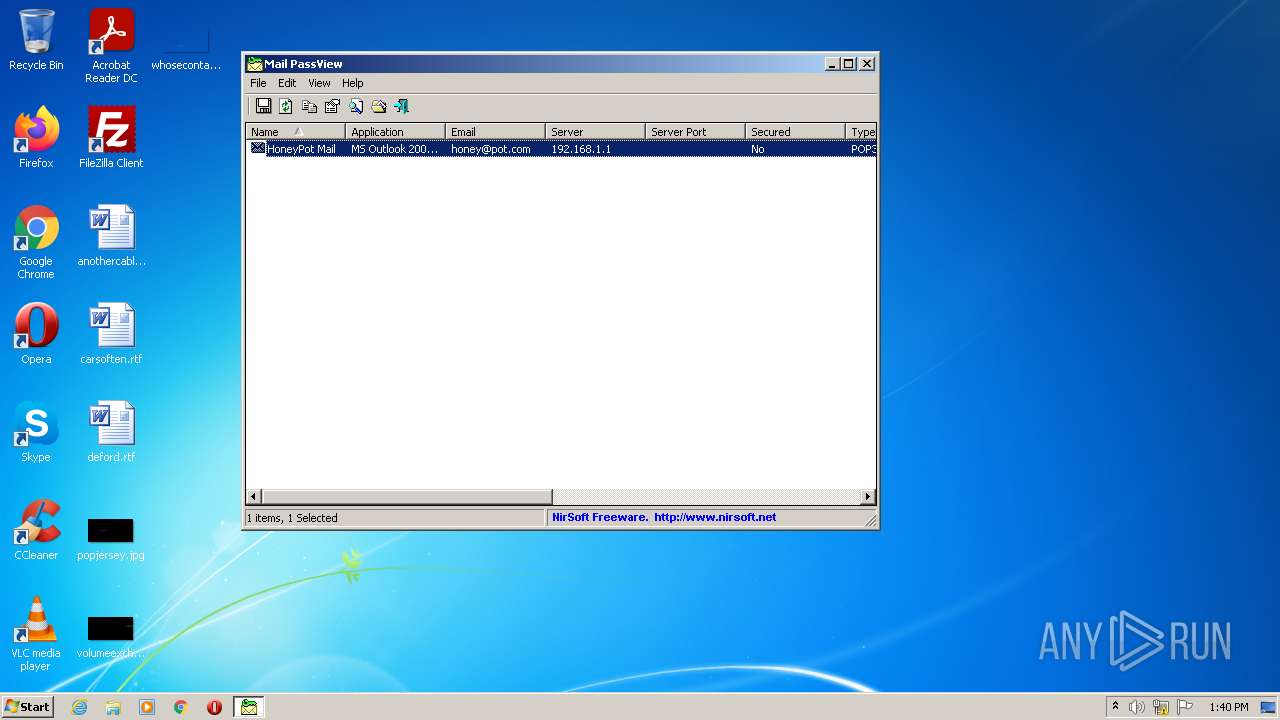Open the Windows Start menu

(28, 706)
